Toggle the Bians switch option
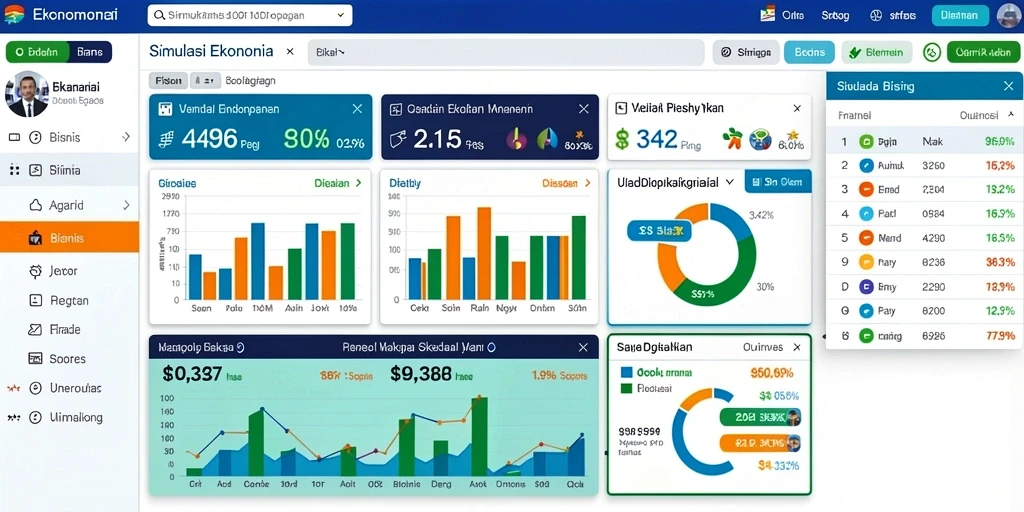Image resolution: width=1024 pixels, height=512 pixels. pyautogui.click(x=89, y=52)
